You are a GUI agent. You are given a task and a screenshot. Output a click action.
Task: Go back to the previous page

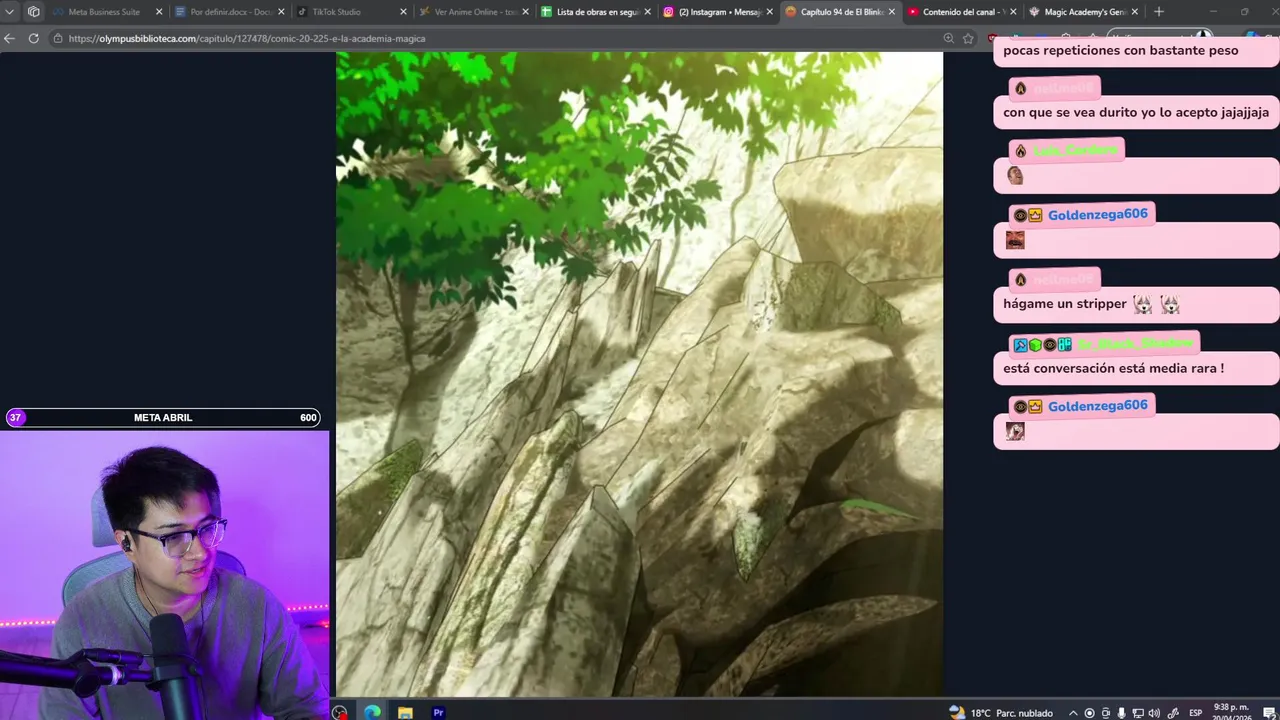point(10,38)
